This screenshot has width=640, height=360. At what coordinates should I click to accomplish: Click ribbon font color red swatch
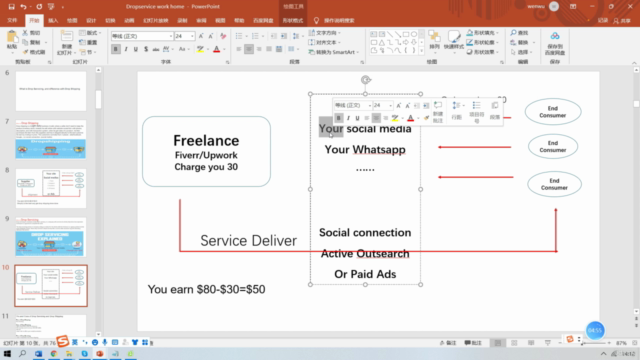tap(217, 49)
